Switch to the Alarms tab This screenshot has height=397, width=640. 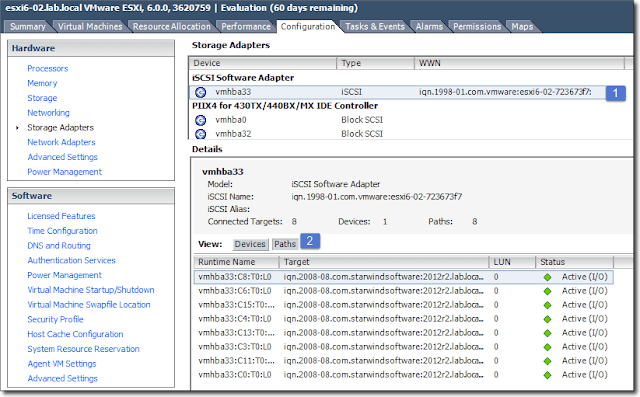pyautogui.click(x=429, y=27)
